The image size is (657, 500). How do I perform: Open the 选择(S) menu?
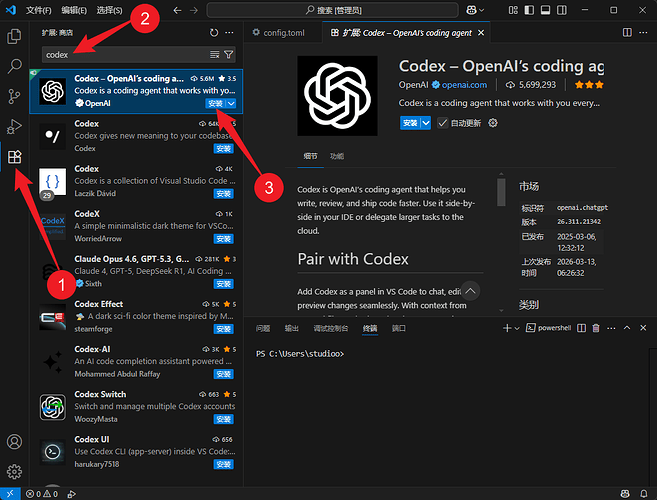[109, 10]
